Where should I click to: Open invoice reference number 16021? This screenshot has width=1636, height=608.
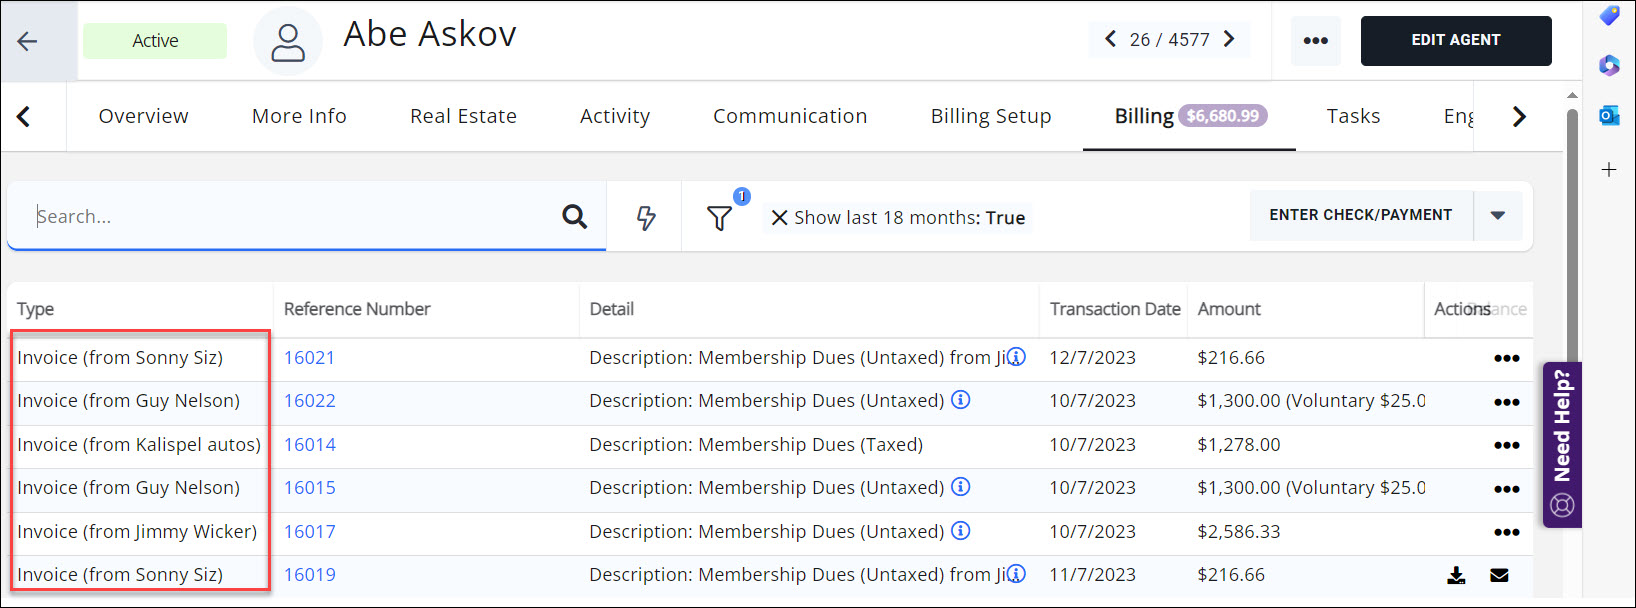pos(309,358)
